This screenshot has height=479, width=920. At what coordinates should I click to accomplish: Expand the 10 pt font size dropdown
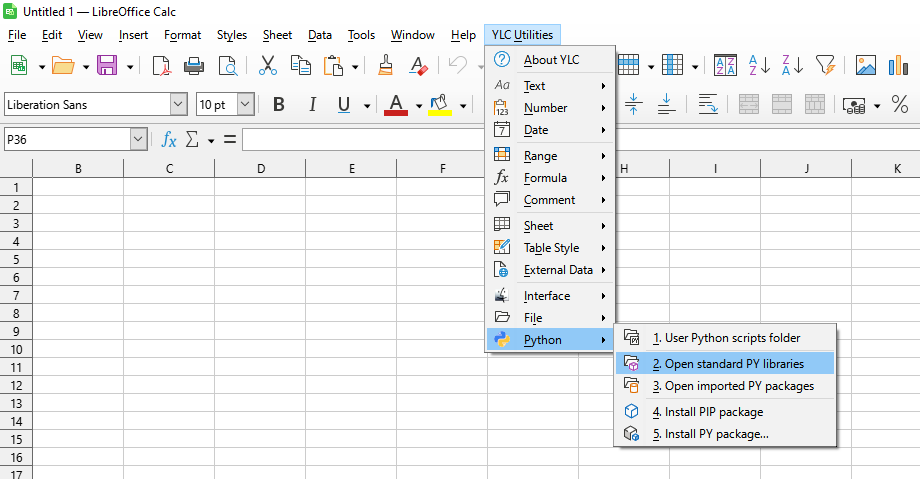(245, 105)
